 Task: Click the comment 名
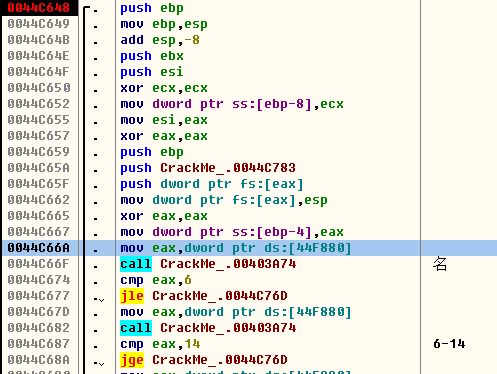pyautogui.click(x=440, y=264)
